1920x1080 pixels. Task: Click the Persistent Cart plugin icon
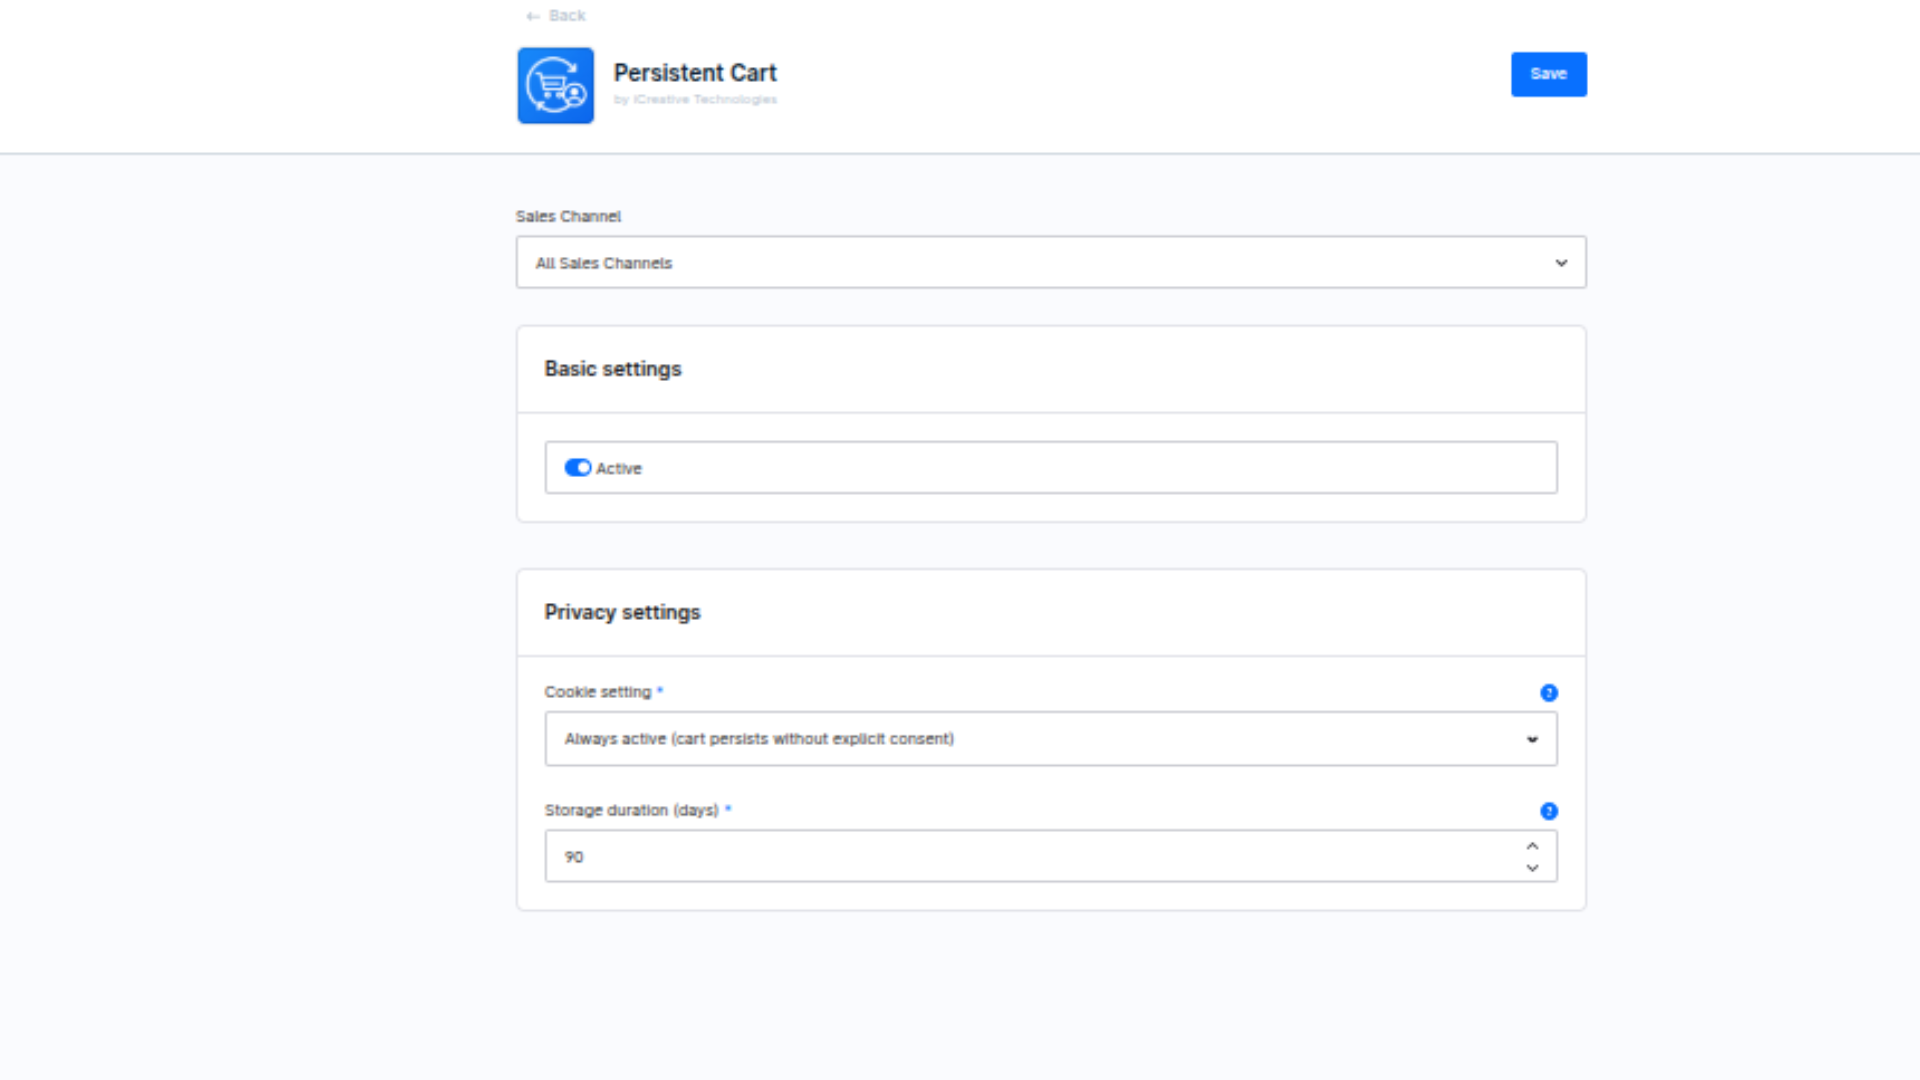[555, 85]
